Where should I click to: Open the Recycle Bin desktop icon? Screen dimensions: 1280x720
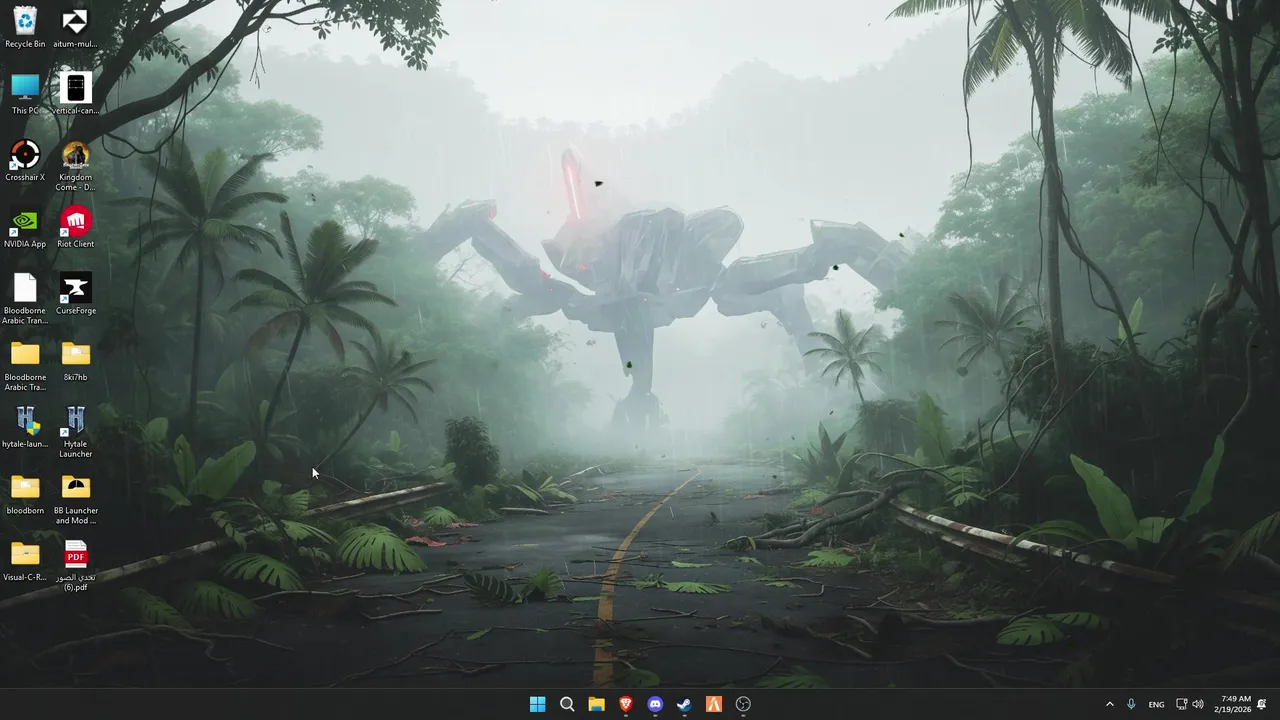pyautogui.click(x=25, y=27)
